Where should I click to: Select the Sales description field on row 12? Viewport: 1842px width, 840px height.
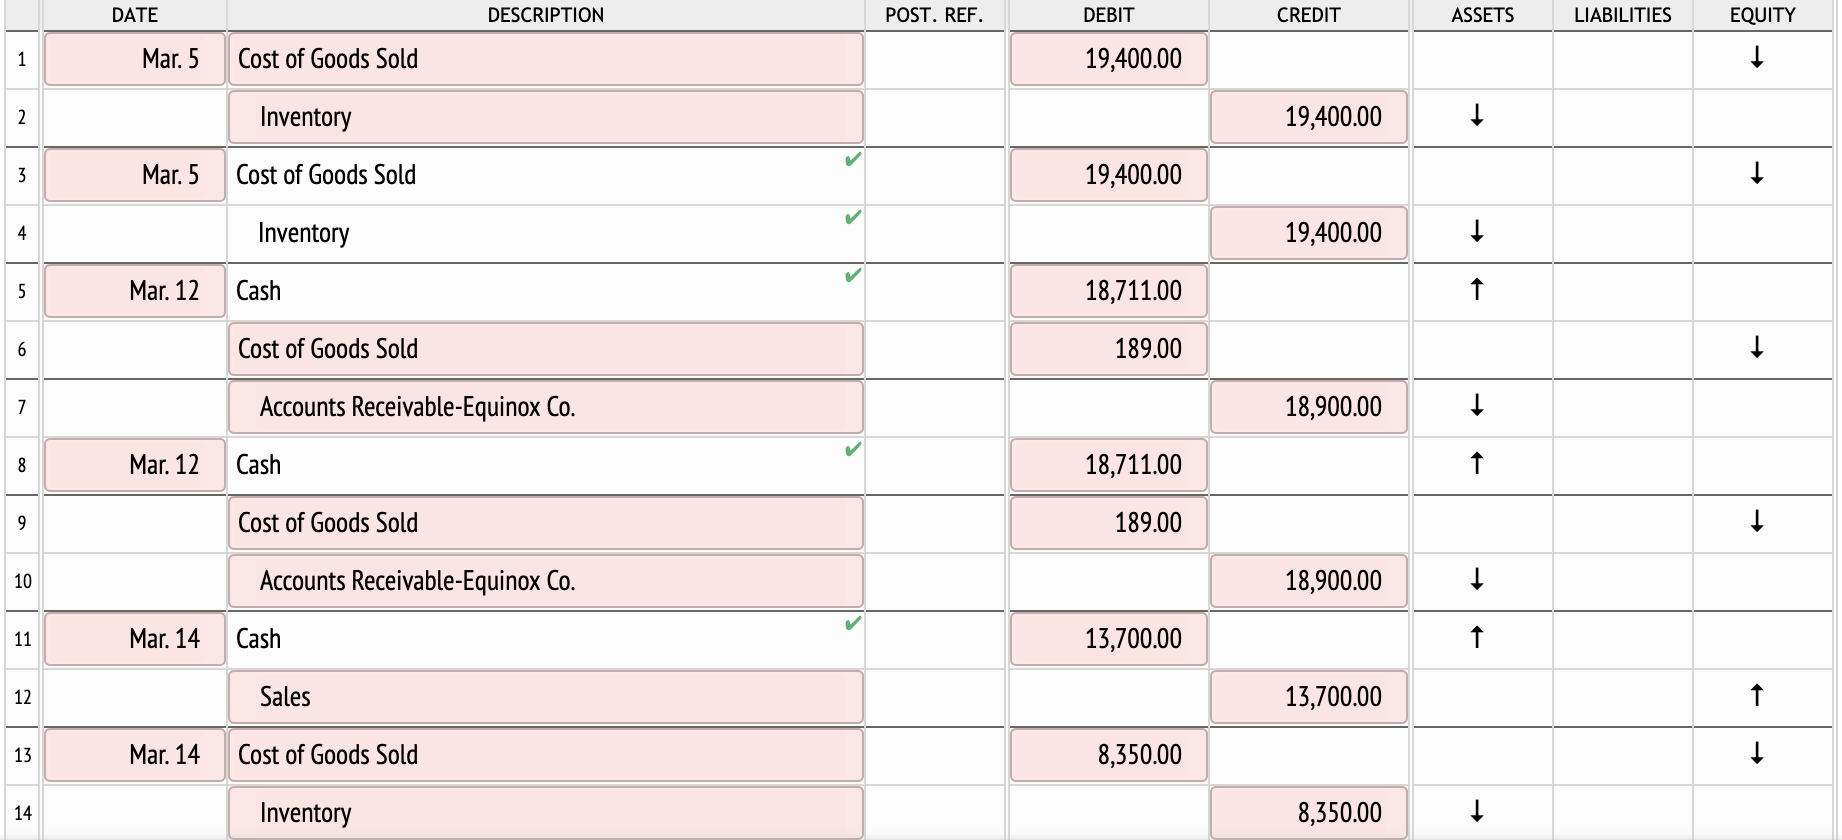tap(545, 697)
